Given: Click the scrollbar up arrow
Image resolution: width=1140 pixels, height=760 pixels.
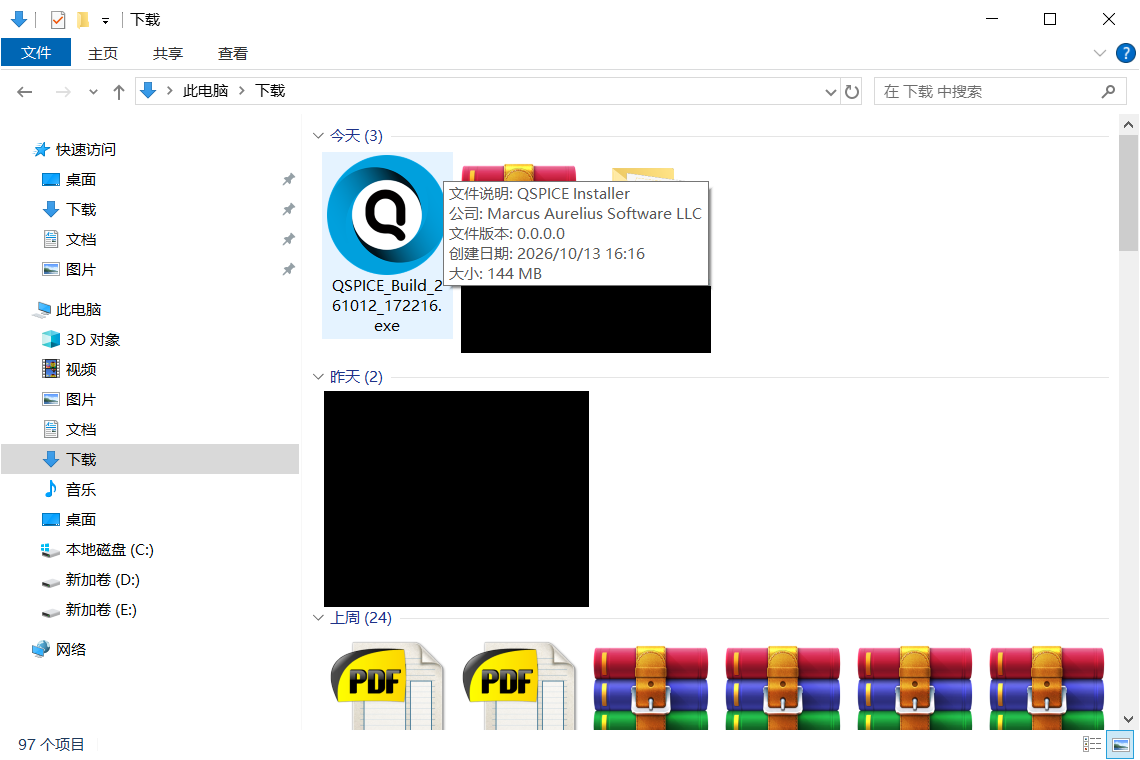Looking at the screenshot, I should click(1128, 124).
